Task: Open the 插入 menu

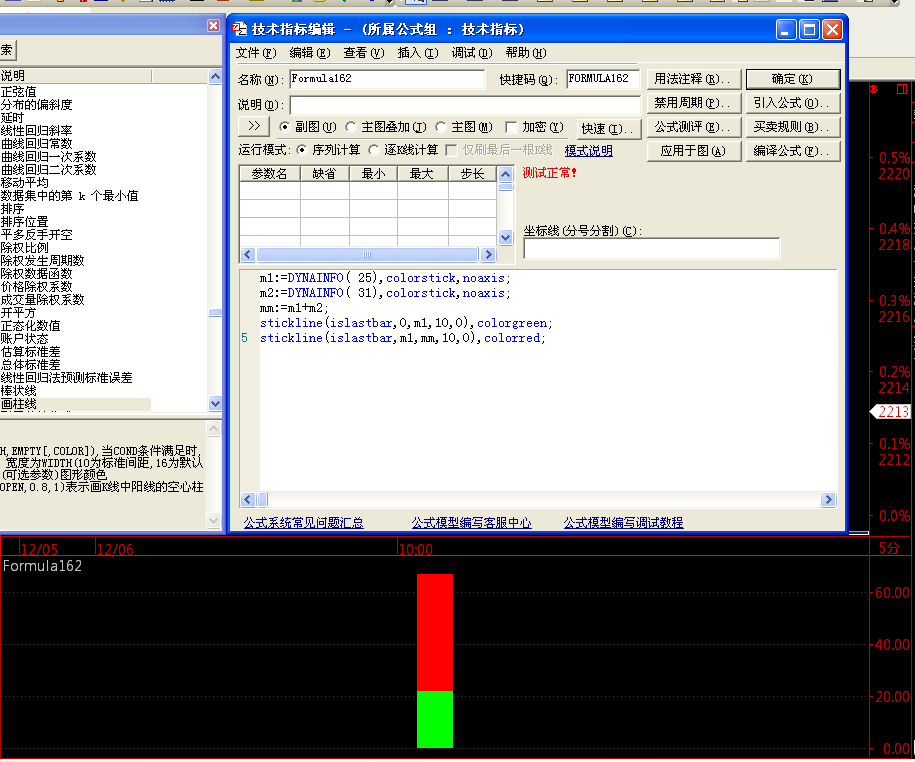Action: click(x=417, y=53)
